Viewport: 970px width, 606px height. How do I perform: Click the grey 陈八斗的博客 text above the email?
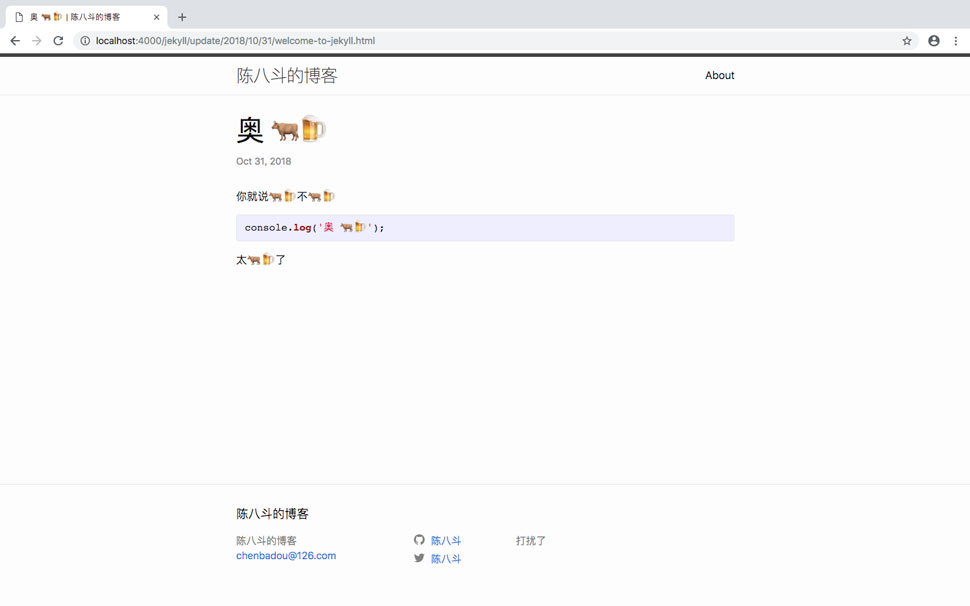[266, 540]
